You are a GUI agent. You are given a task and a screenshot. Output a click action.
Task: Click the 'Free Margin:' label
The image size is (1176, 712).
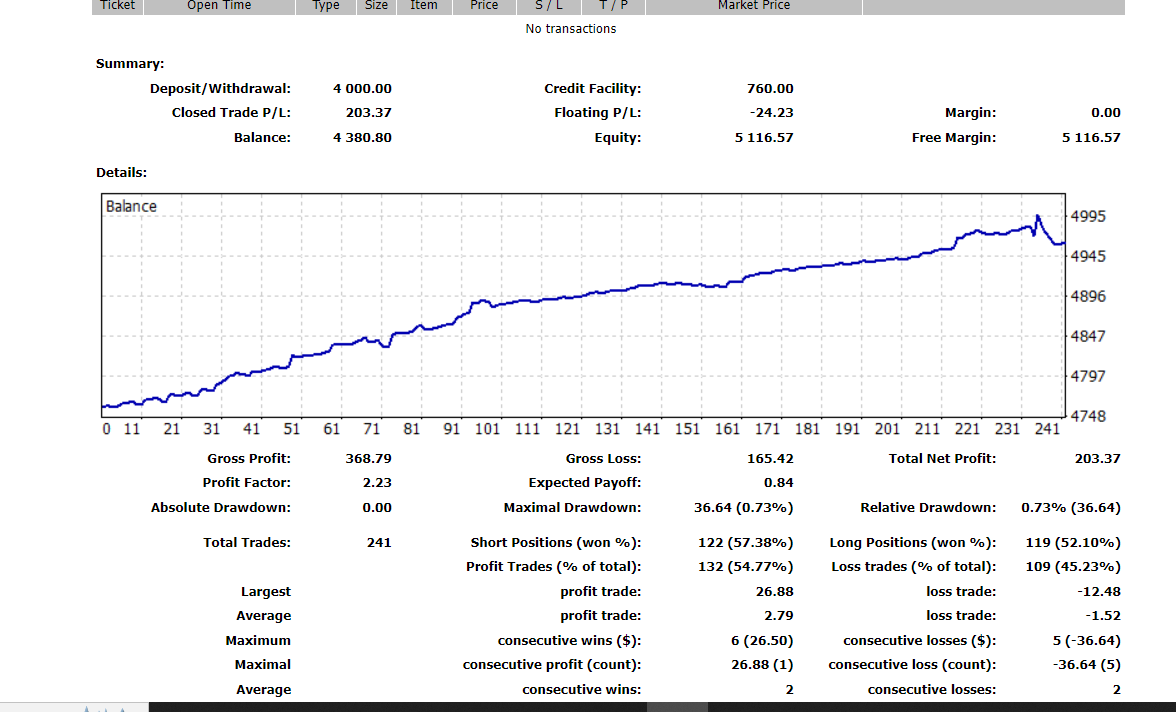click(954, 137)
